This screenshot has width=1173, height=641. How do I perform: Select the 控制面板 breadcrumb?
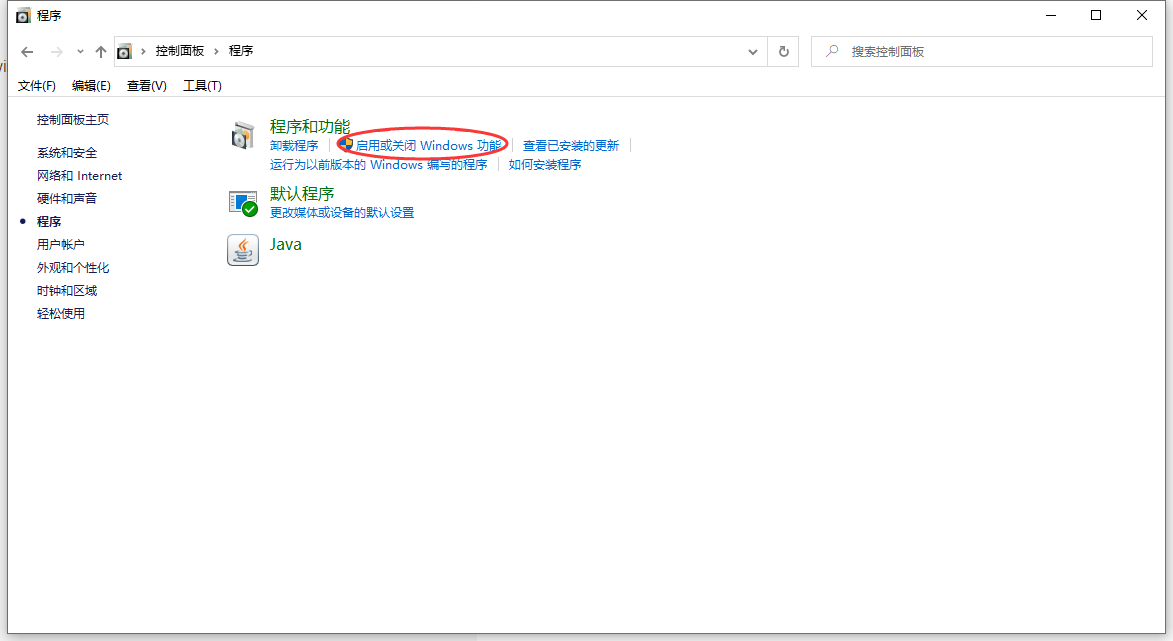click(x=180, y=51)
